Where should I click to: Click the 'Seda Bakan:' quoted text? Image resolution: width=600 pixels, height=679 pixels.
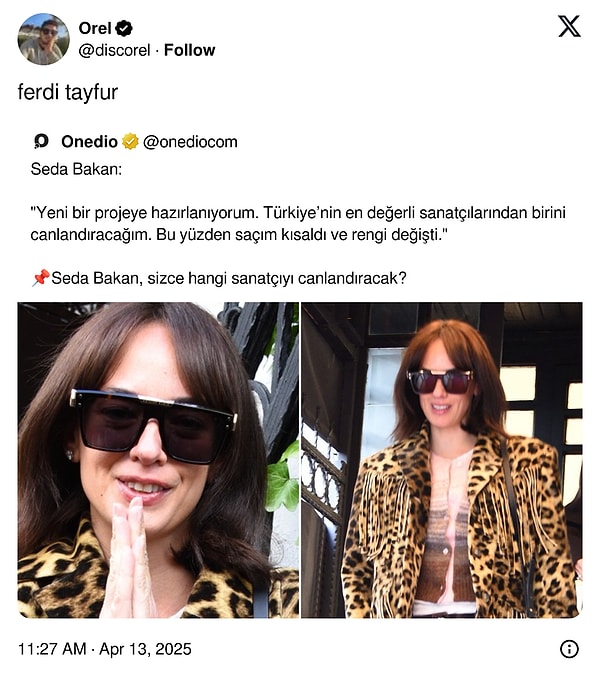click(x=76, y=169)
